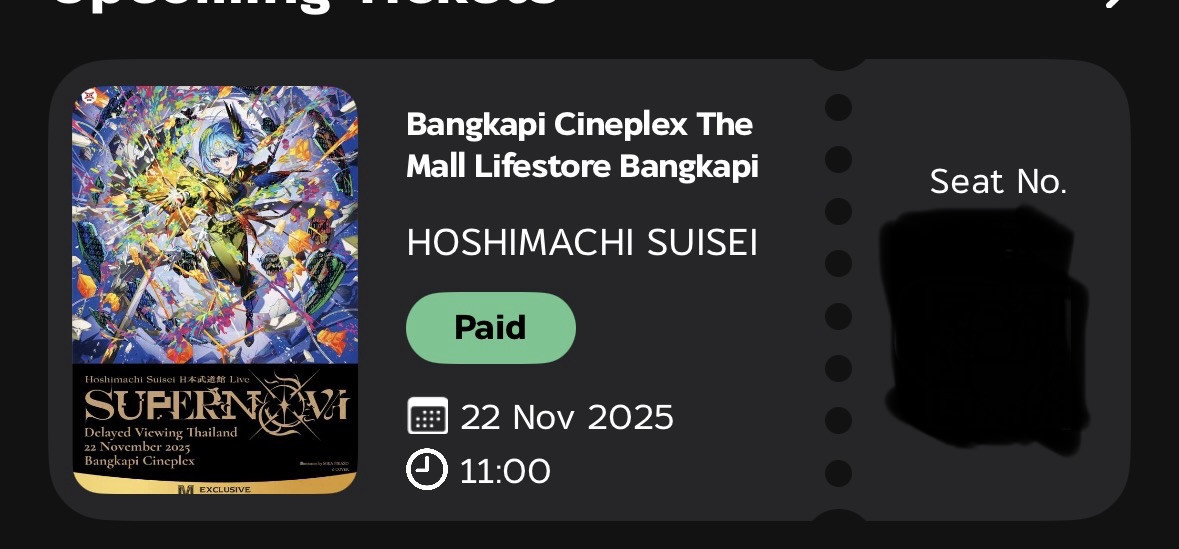Click the 22 Nov 2025 date text
Image resolution: width=1179 pixels, height=549 pixels.
coord(567,417)
